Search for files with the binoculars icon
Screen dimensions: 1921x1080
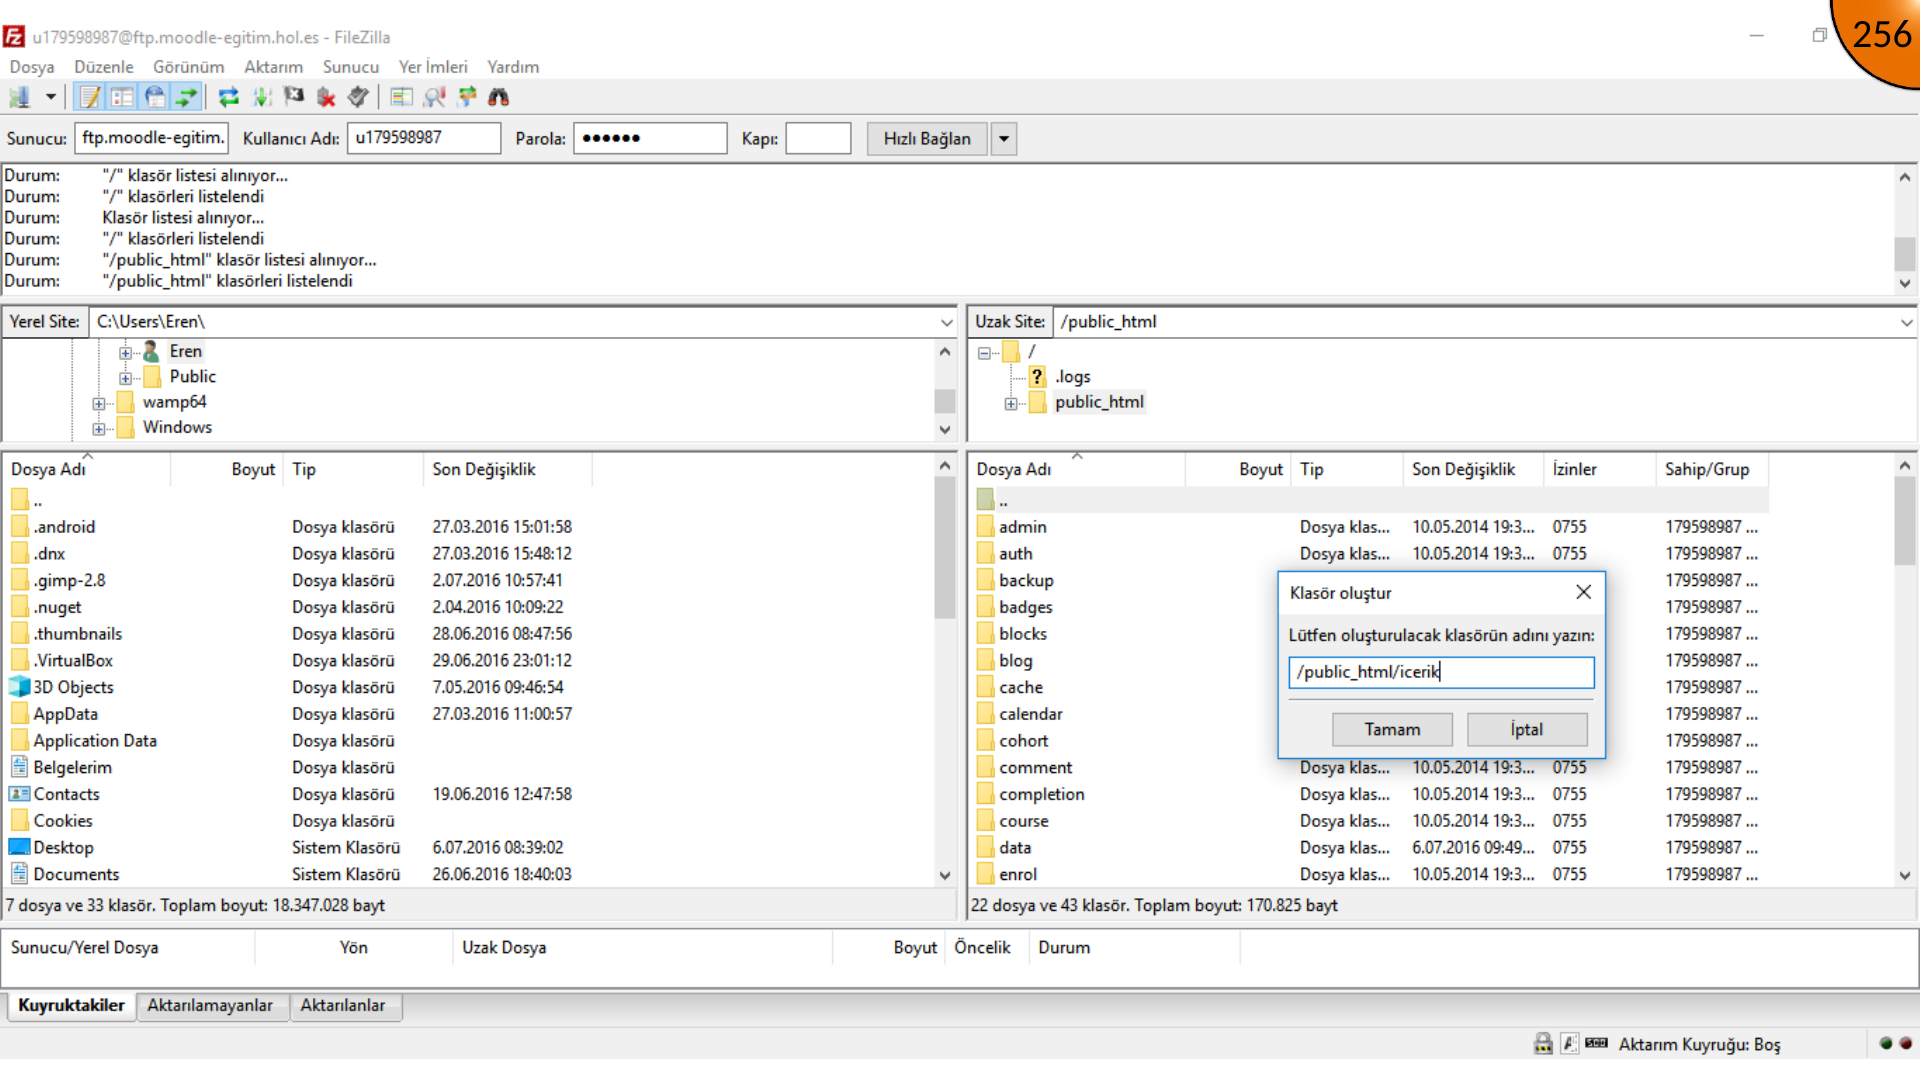coord(498,97)
